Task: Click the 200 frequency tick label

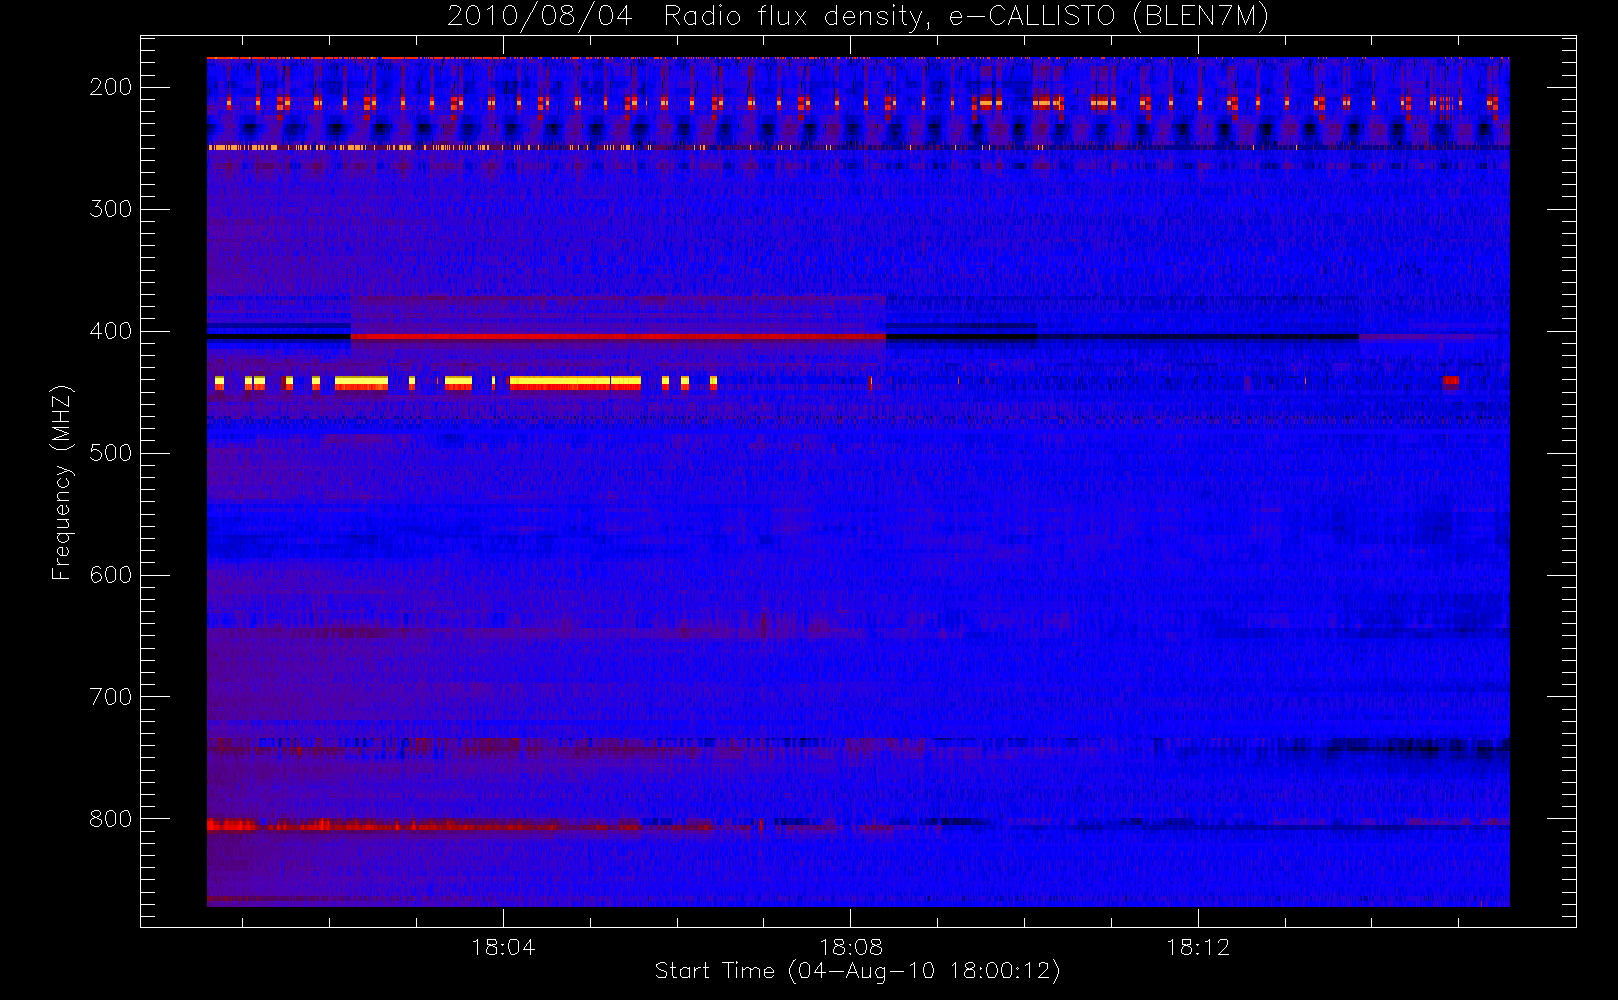Action: pyautogui.click(x=111, y=87)
